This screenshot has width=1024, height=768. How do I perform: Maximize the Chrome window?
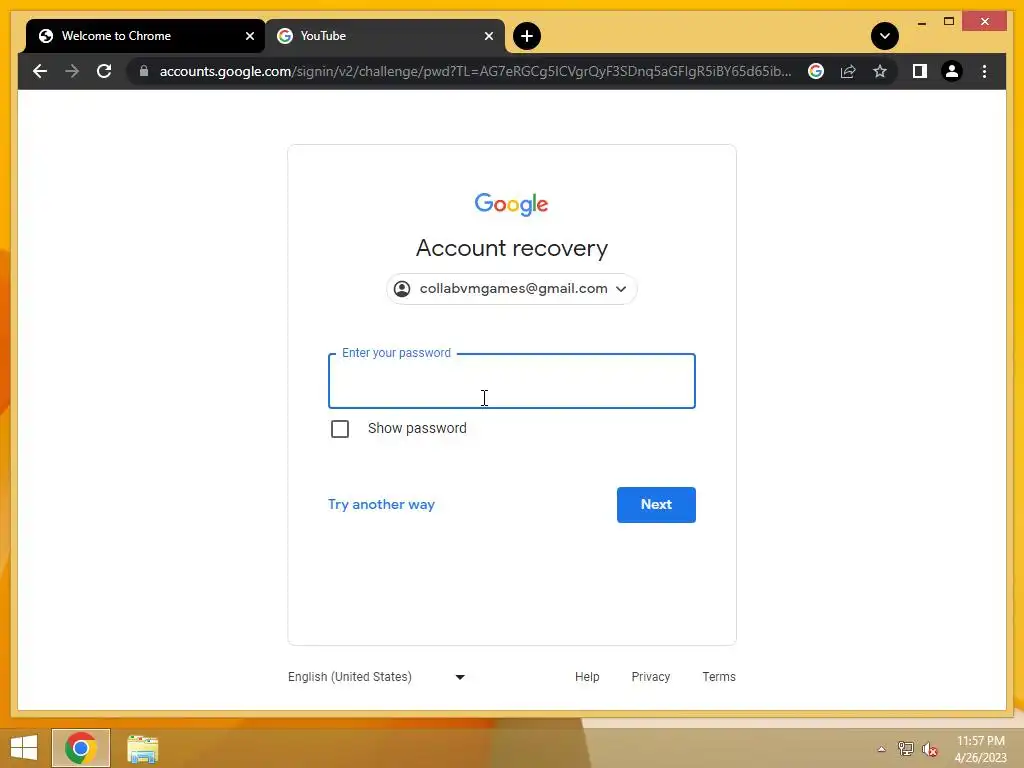tap(949, 22)
